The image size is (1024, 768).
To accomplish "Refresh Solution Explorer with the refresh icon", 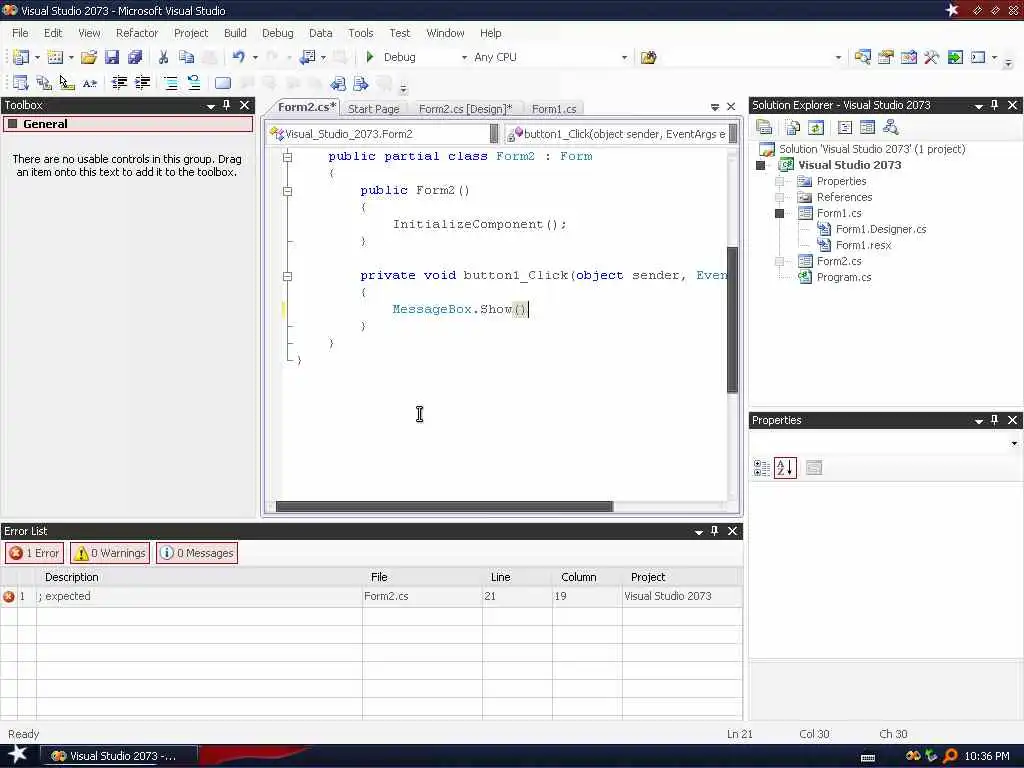I will 816,127.
